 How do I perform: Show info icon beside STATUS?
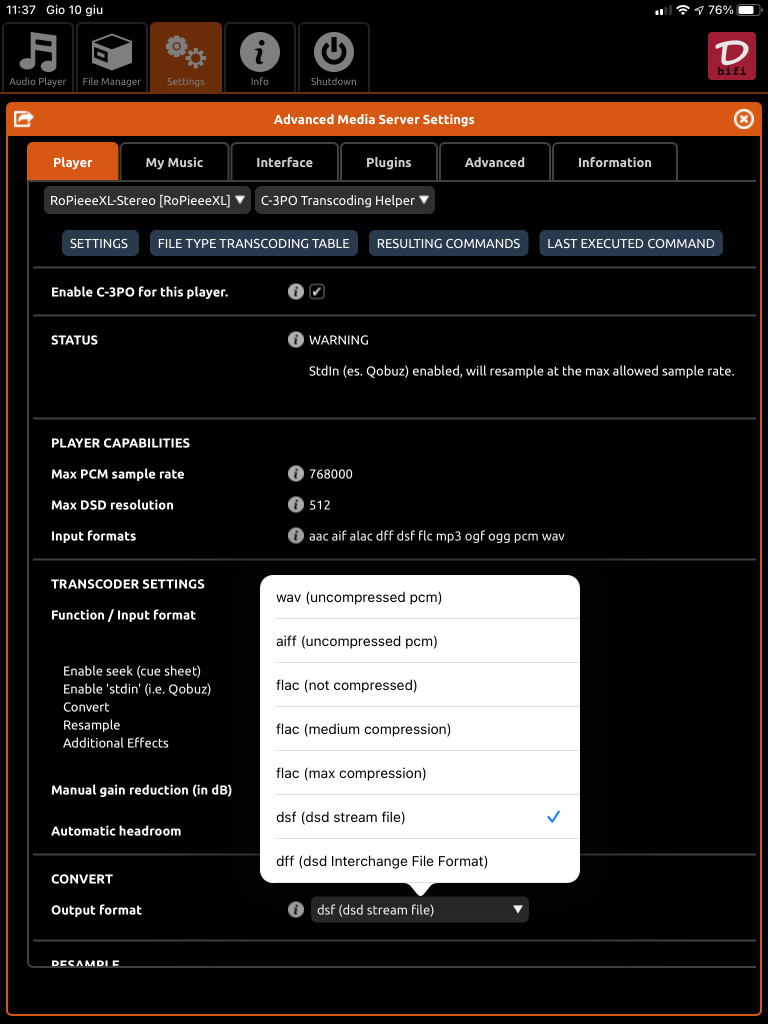coord(296,340)
